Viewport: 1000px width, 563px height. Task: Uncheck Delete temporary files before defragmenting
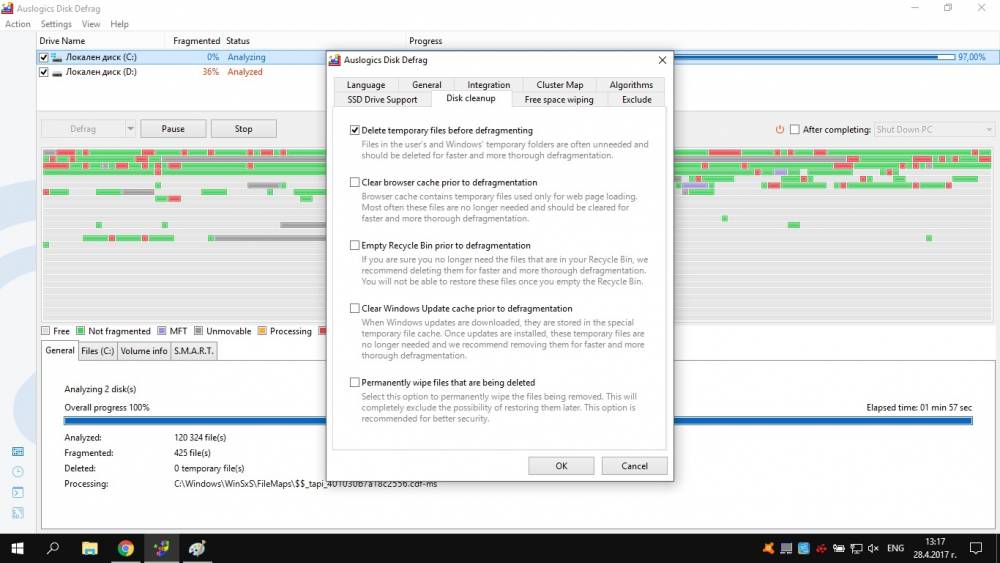[x=355, y=130]
